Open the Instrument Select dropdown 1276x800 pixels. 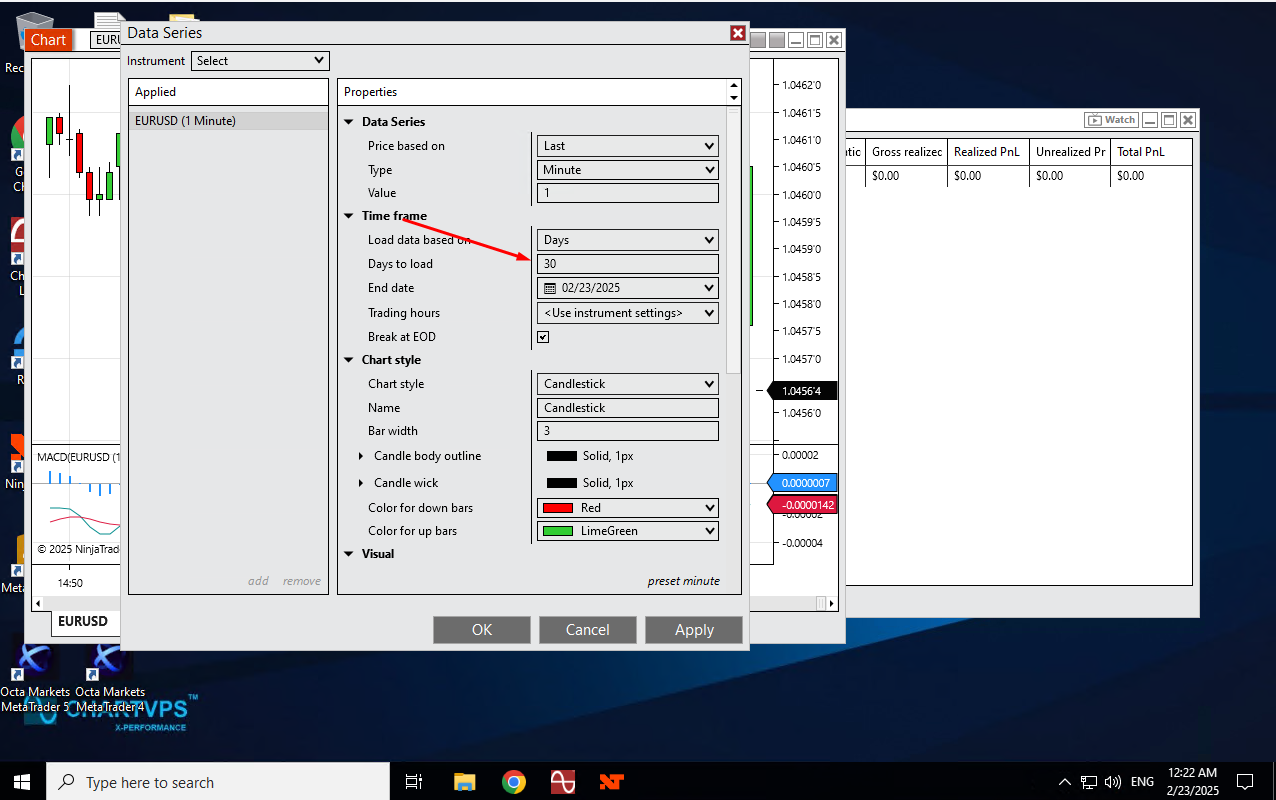point(260,61)
